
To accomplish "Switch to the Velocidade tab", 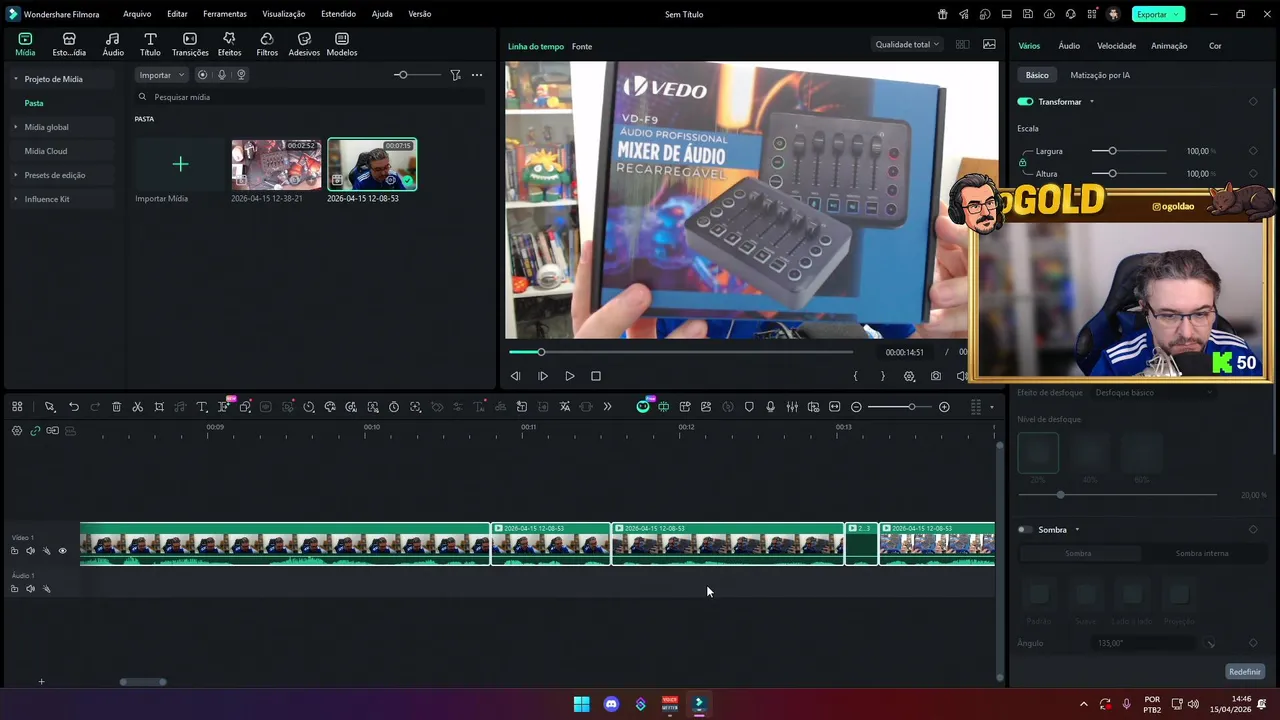I will click(1116, 46).
